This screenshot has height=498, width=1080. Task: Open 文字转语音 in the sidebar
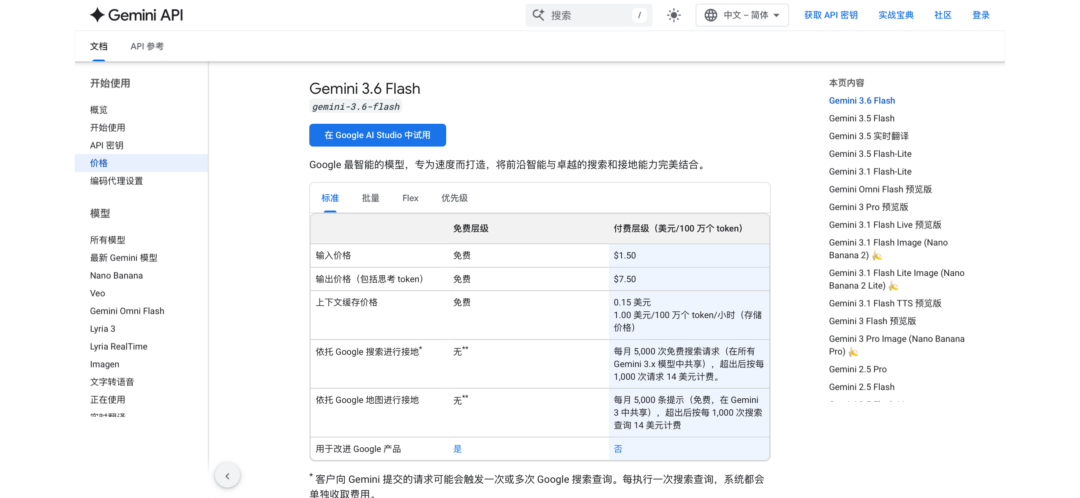coord(112,382)
